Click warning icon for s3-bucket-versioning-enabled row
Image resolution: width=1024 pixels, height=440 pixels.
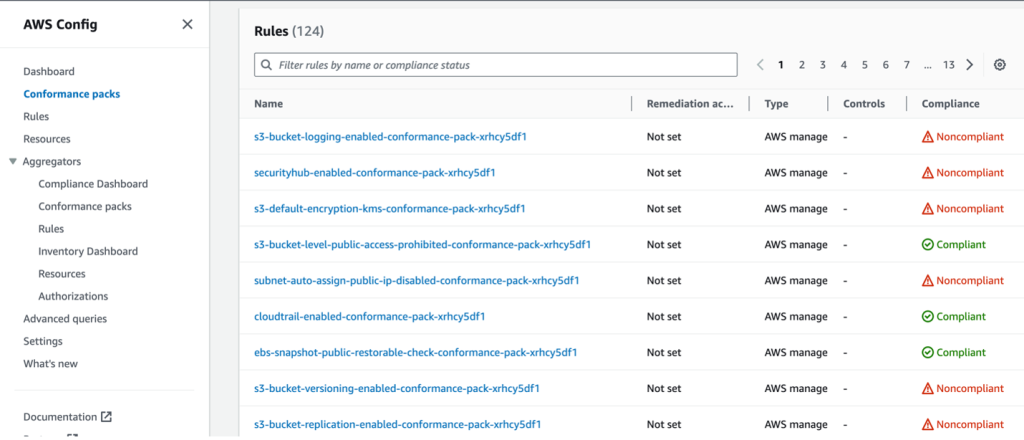[927, 388]
